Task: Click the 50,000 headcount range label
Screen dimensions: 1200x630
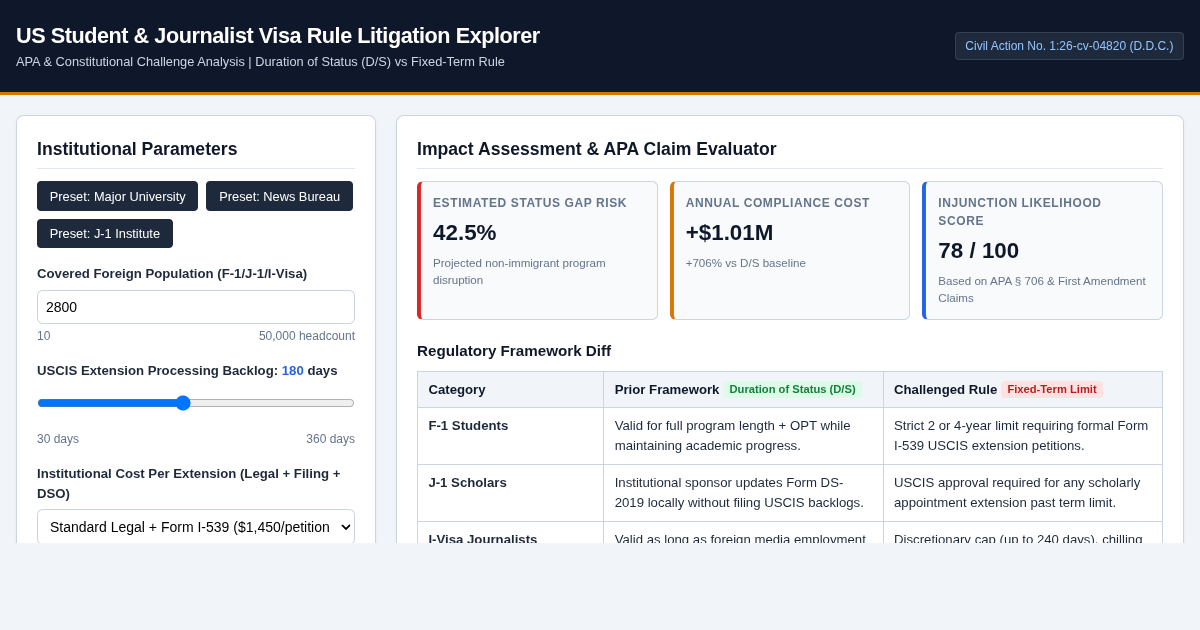Action: click(x=307, y=336)
